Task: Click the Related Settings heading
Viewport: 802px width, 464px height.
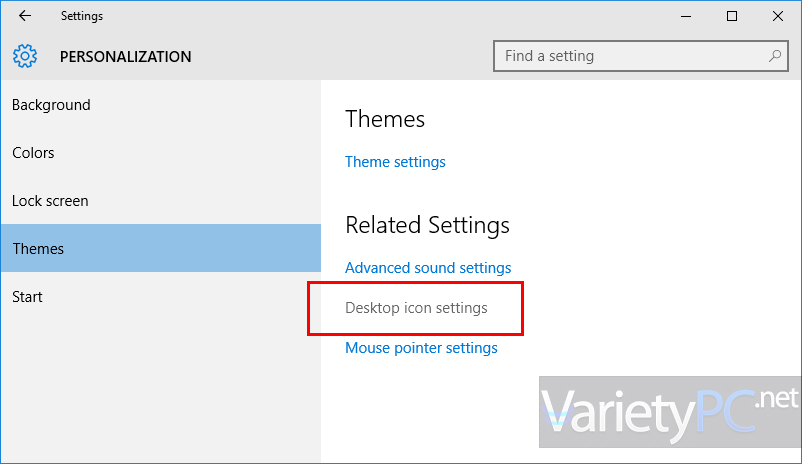Action: (x=427, y=225)
